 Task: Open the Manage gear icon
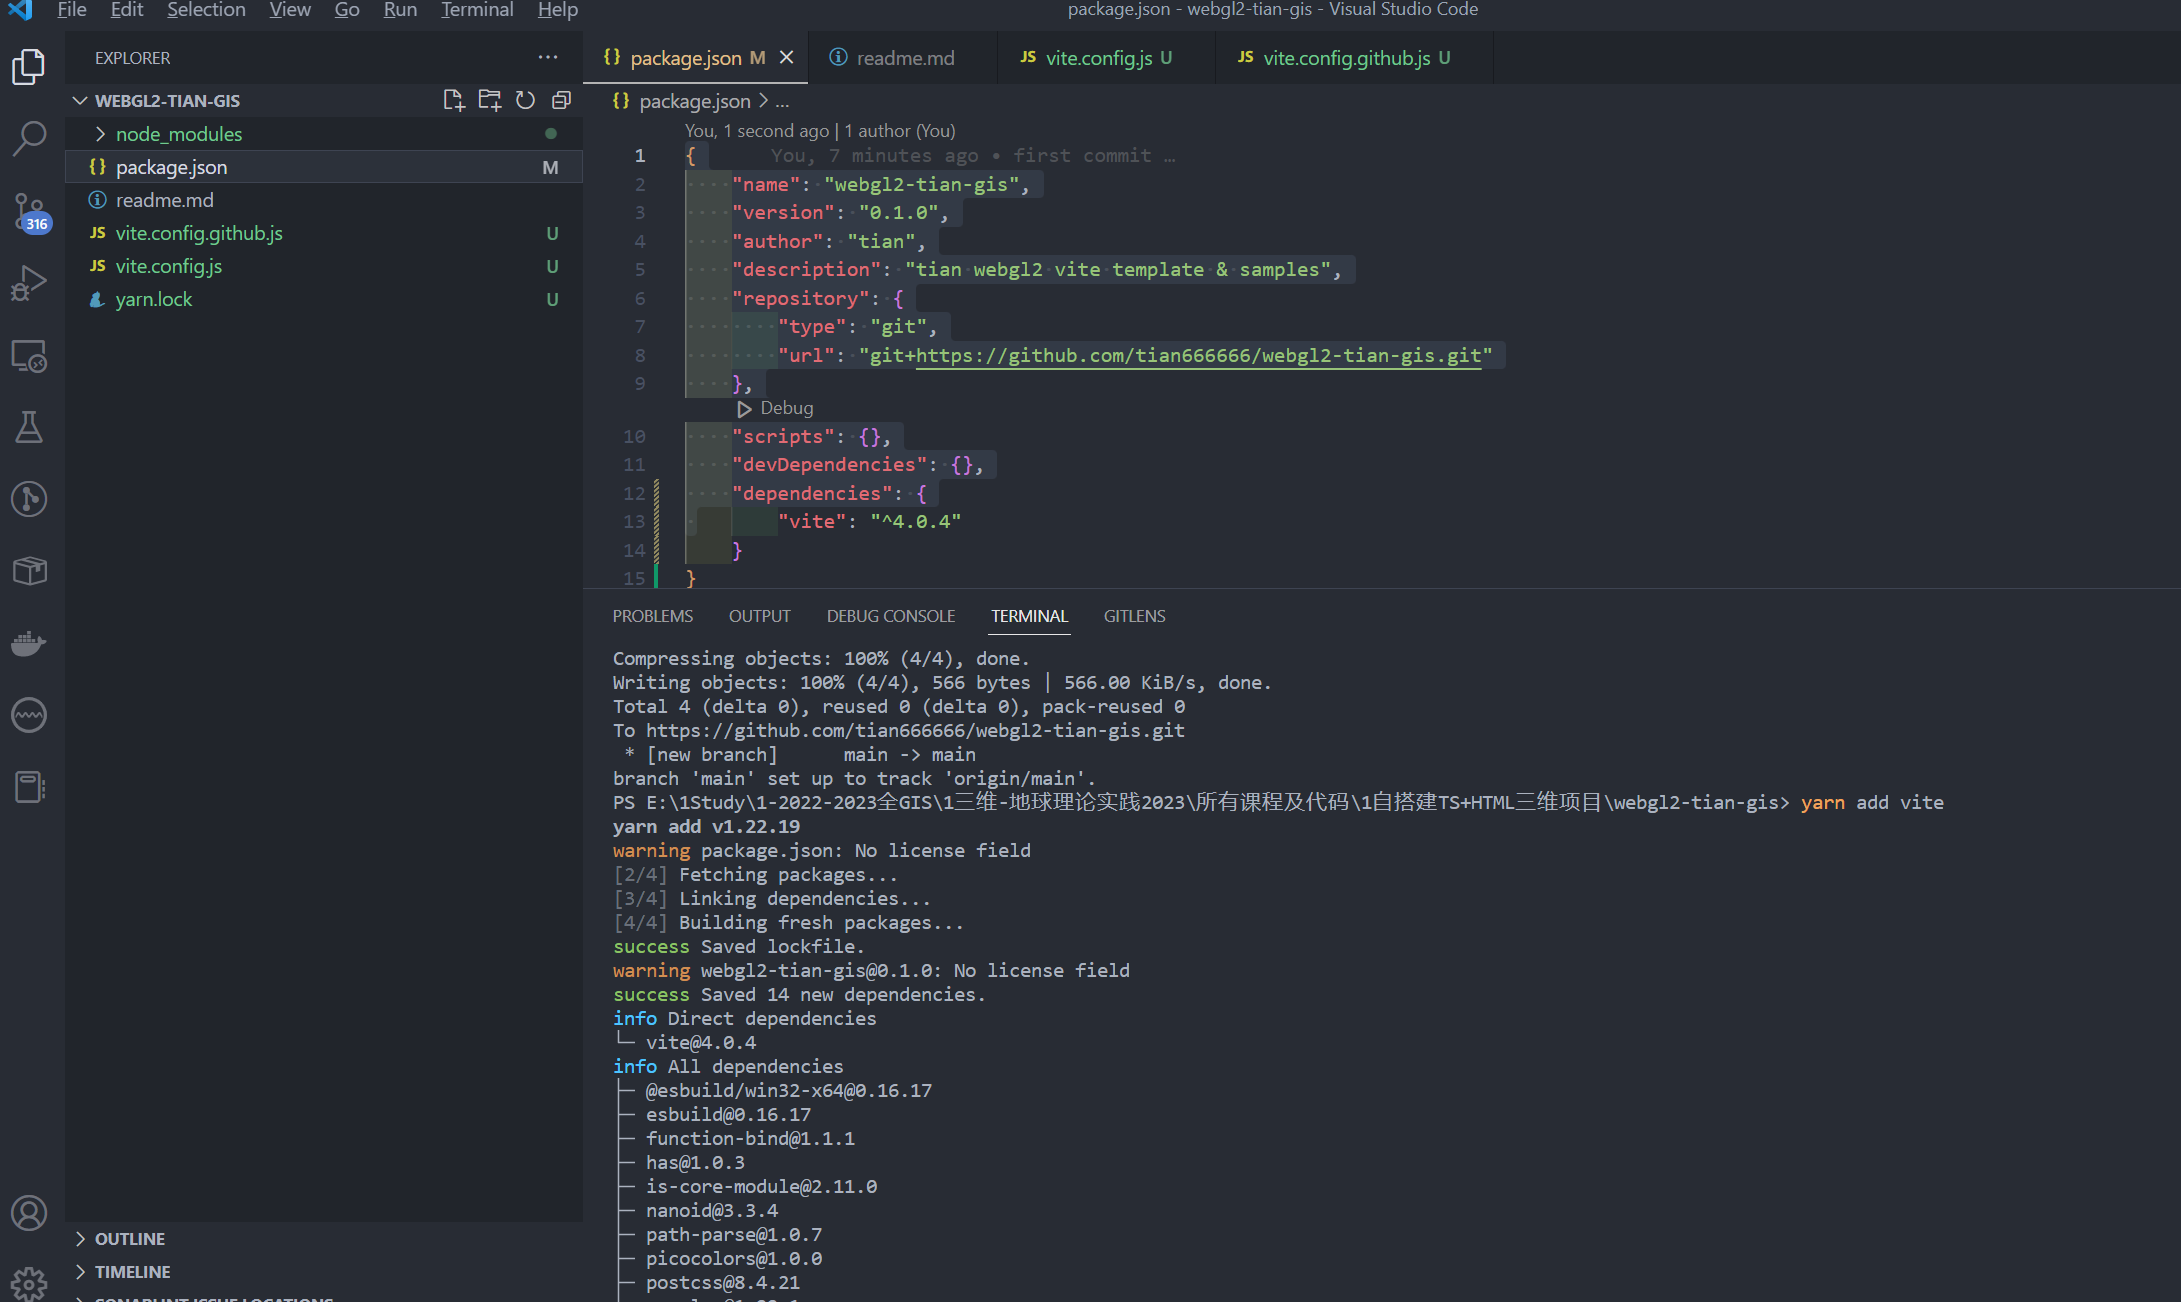[x=29, y=1283]
